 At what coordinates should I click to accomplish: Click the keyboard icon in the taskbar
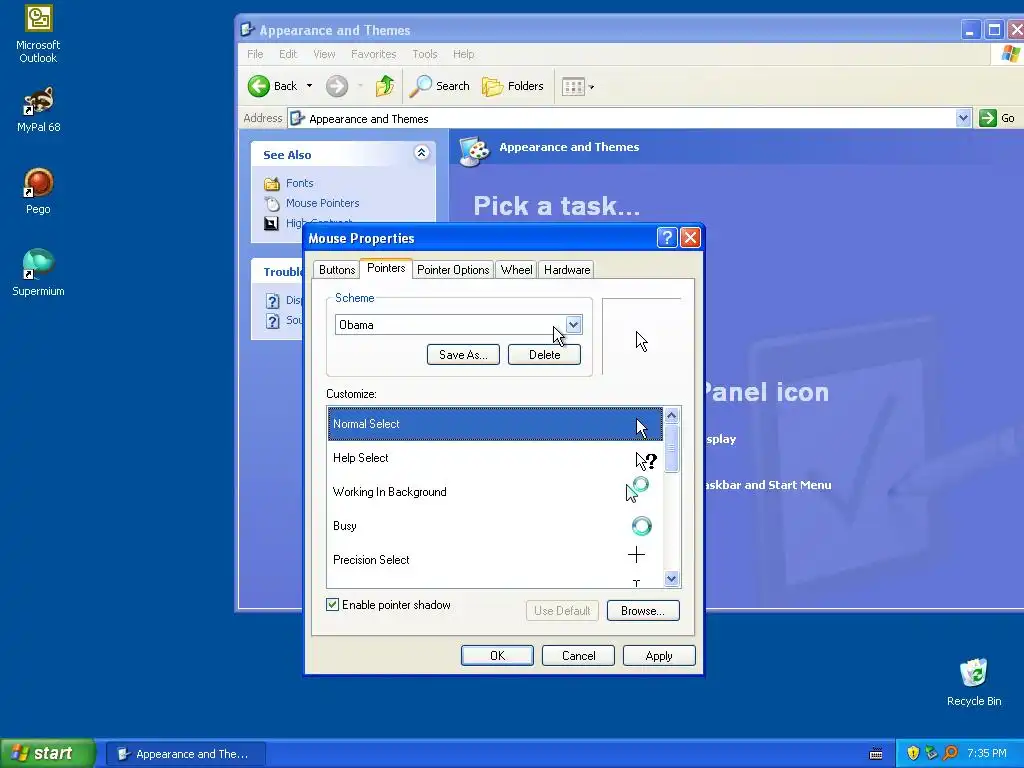point(876,754)
